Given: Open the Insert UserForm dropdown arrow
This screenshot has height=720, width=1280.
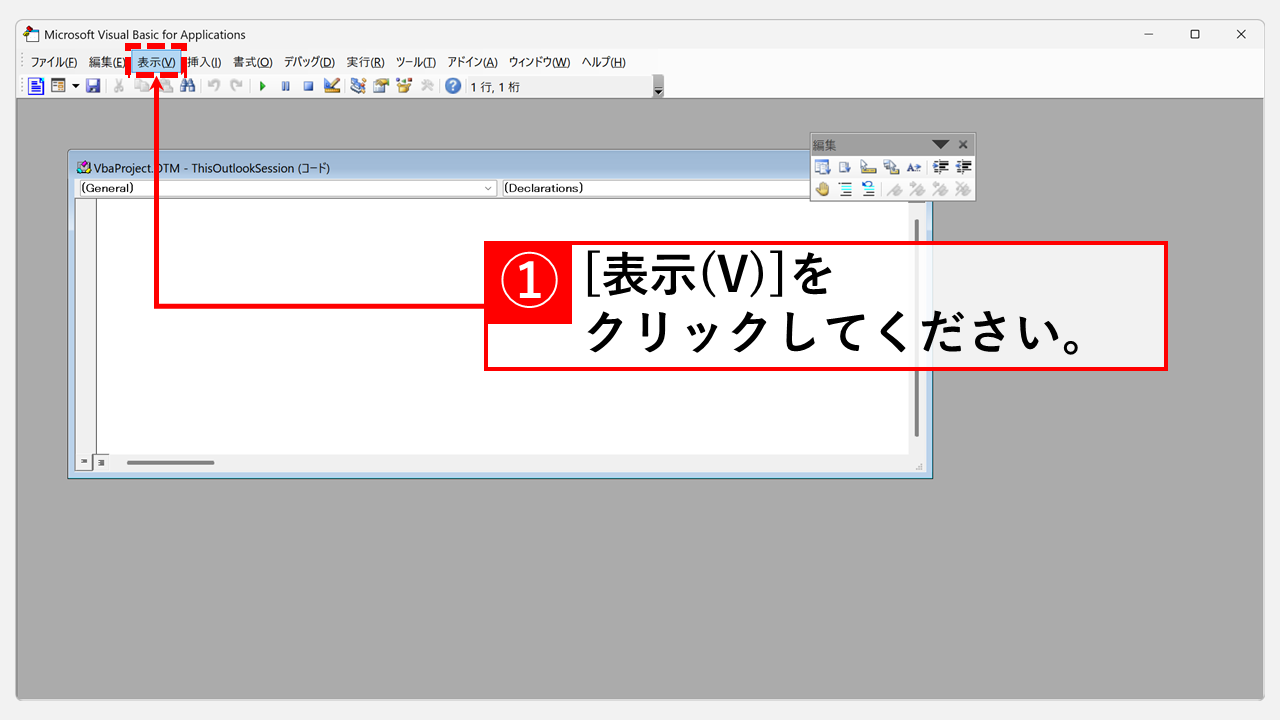Looking at the screenshot, I should tap(75, 85).
